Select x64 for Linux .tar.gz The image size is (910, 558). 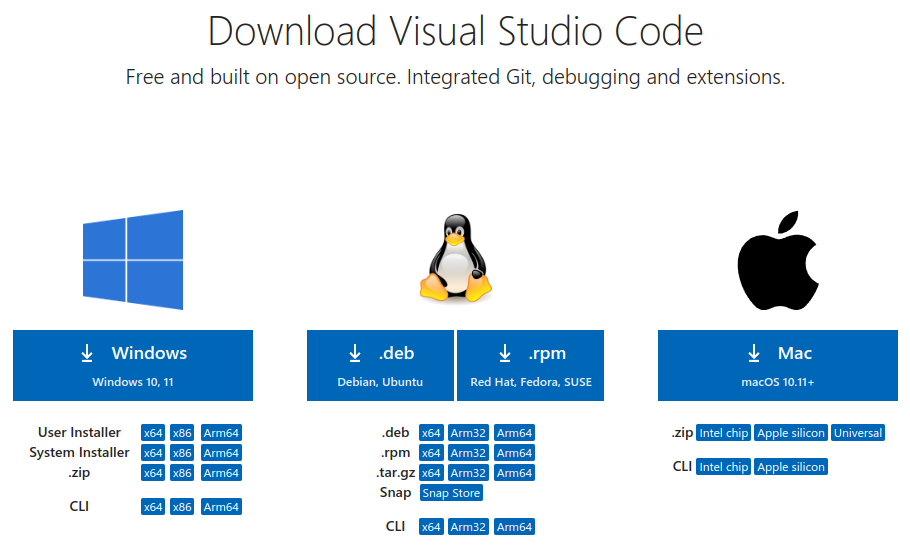click(431, 473)
